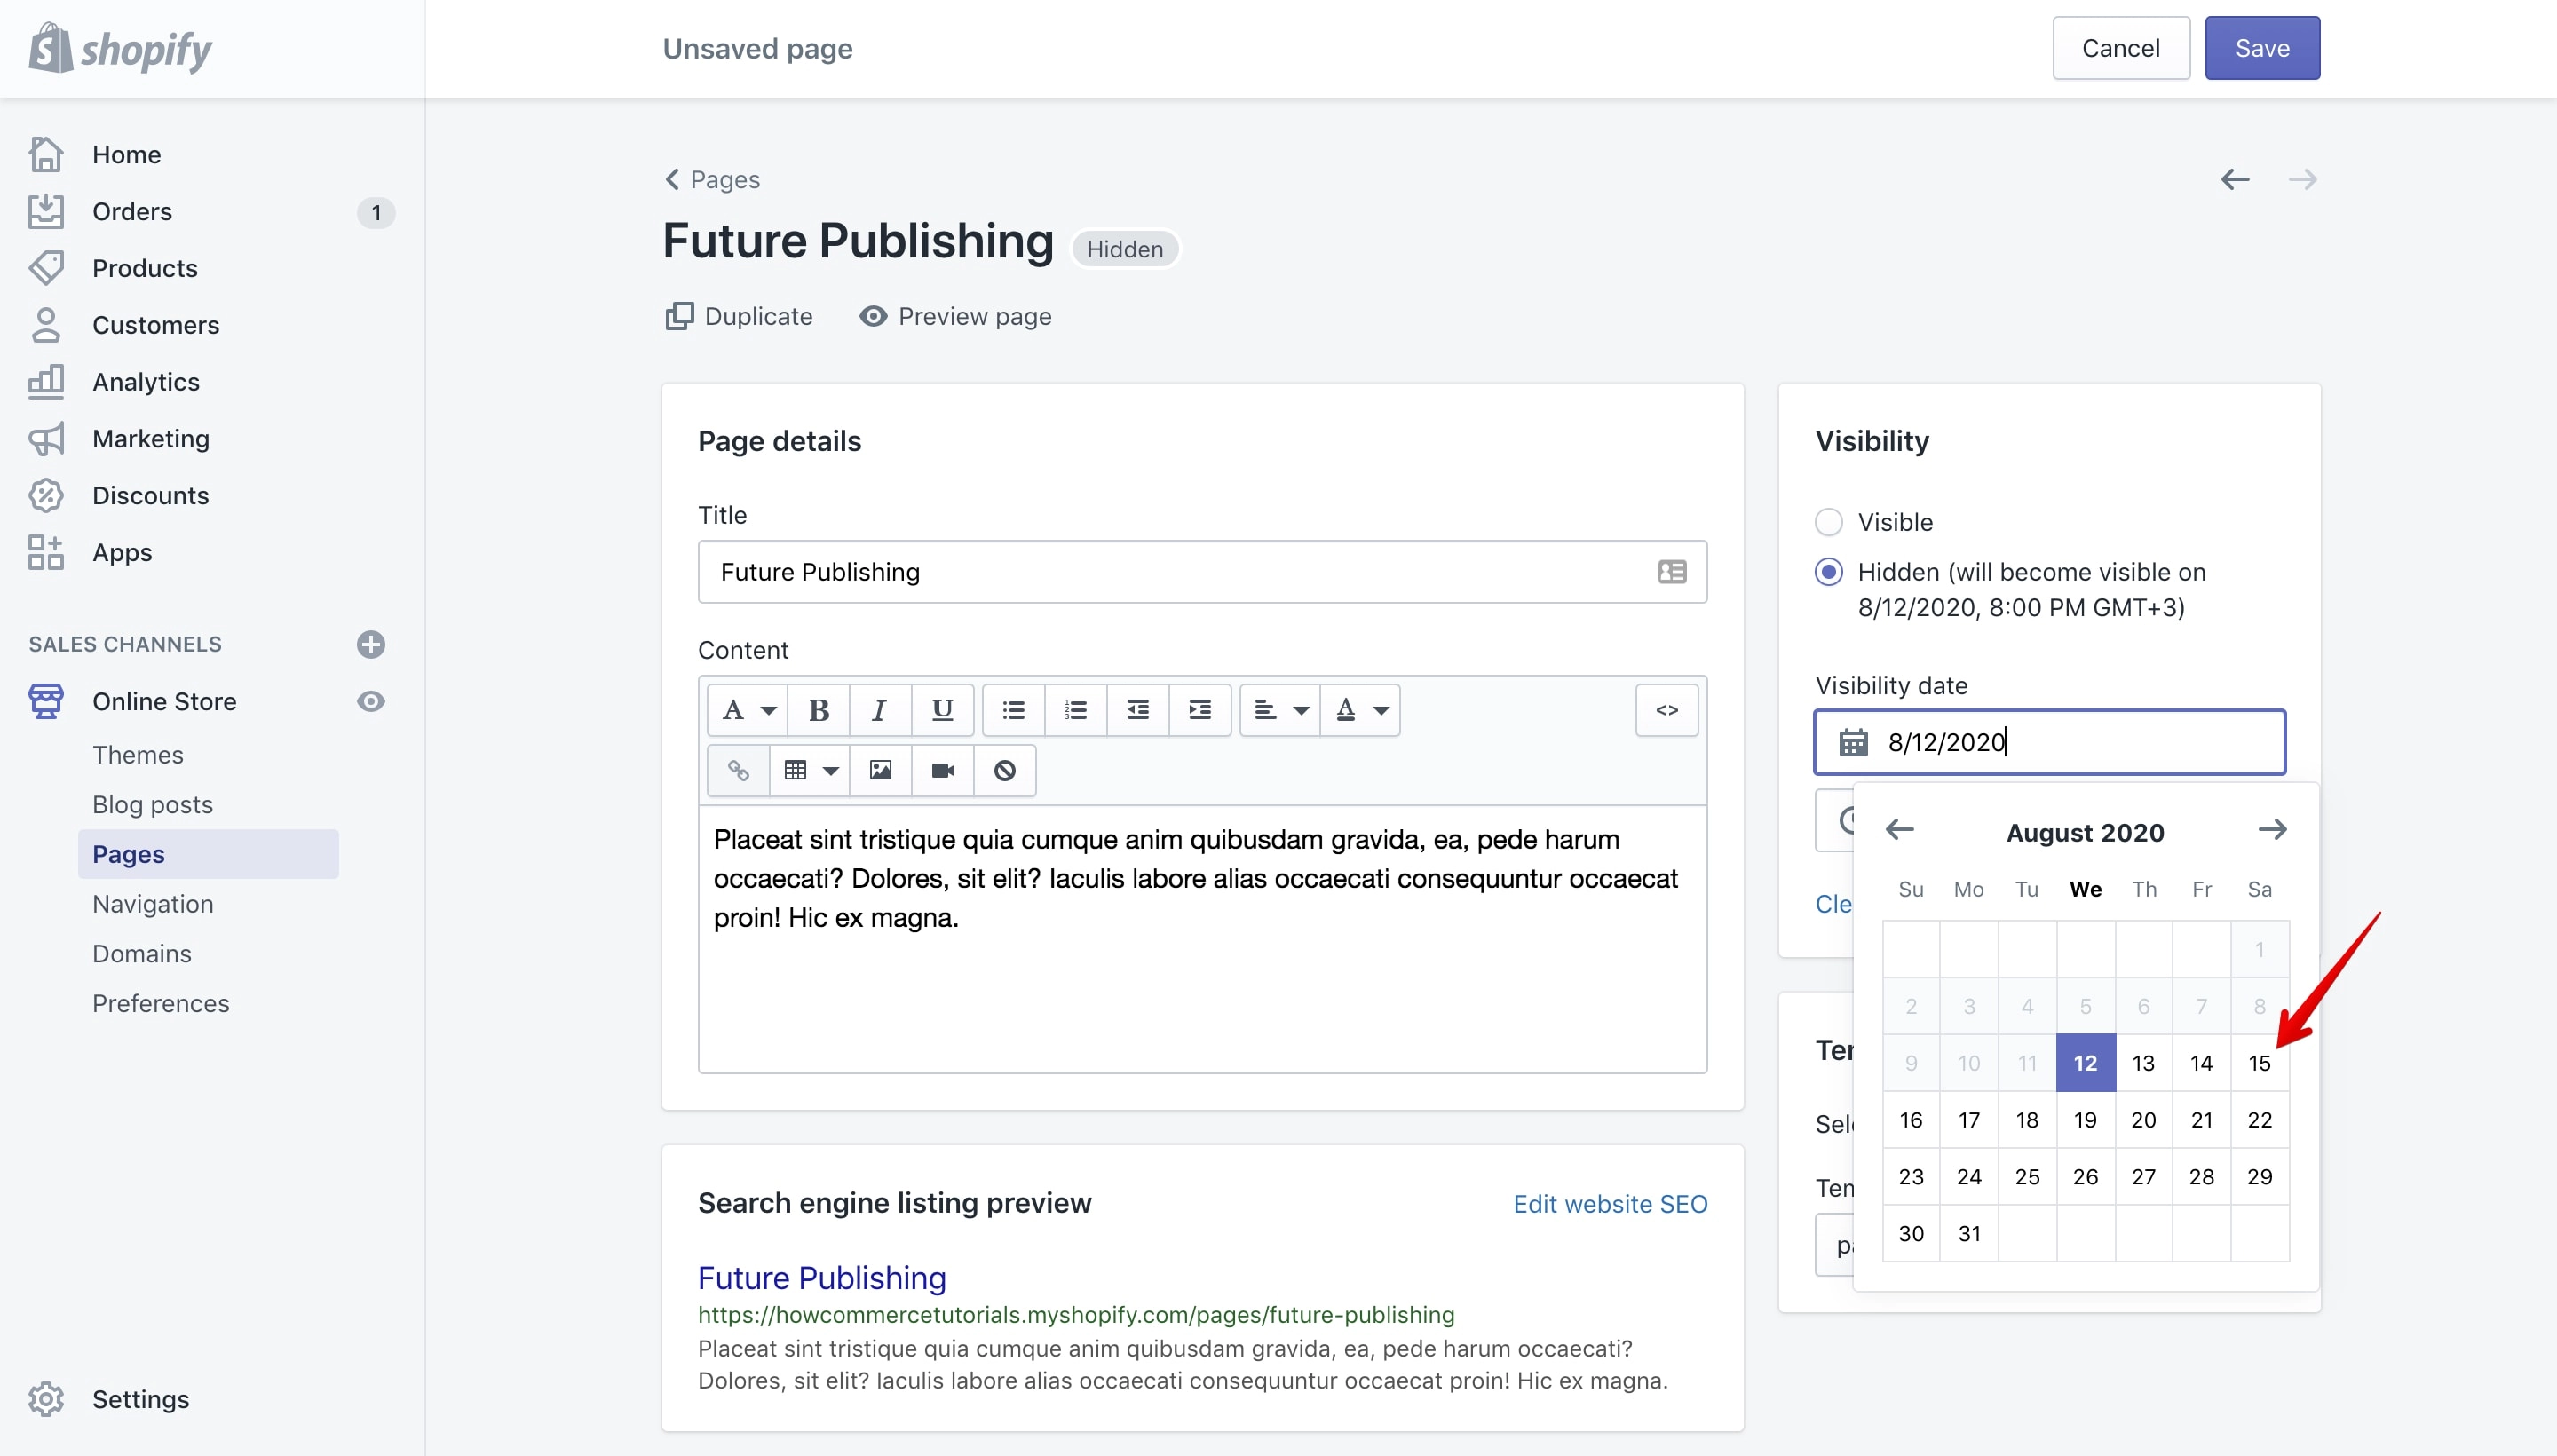Open Preferences
This screenshot has height=1456, width=2557.
point(160,1003)
